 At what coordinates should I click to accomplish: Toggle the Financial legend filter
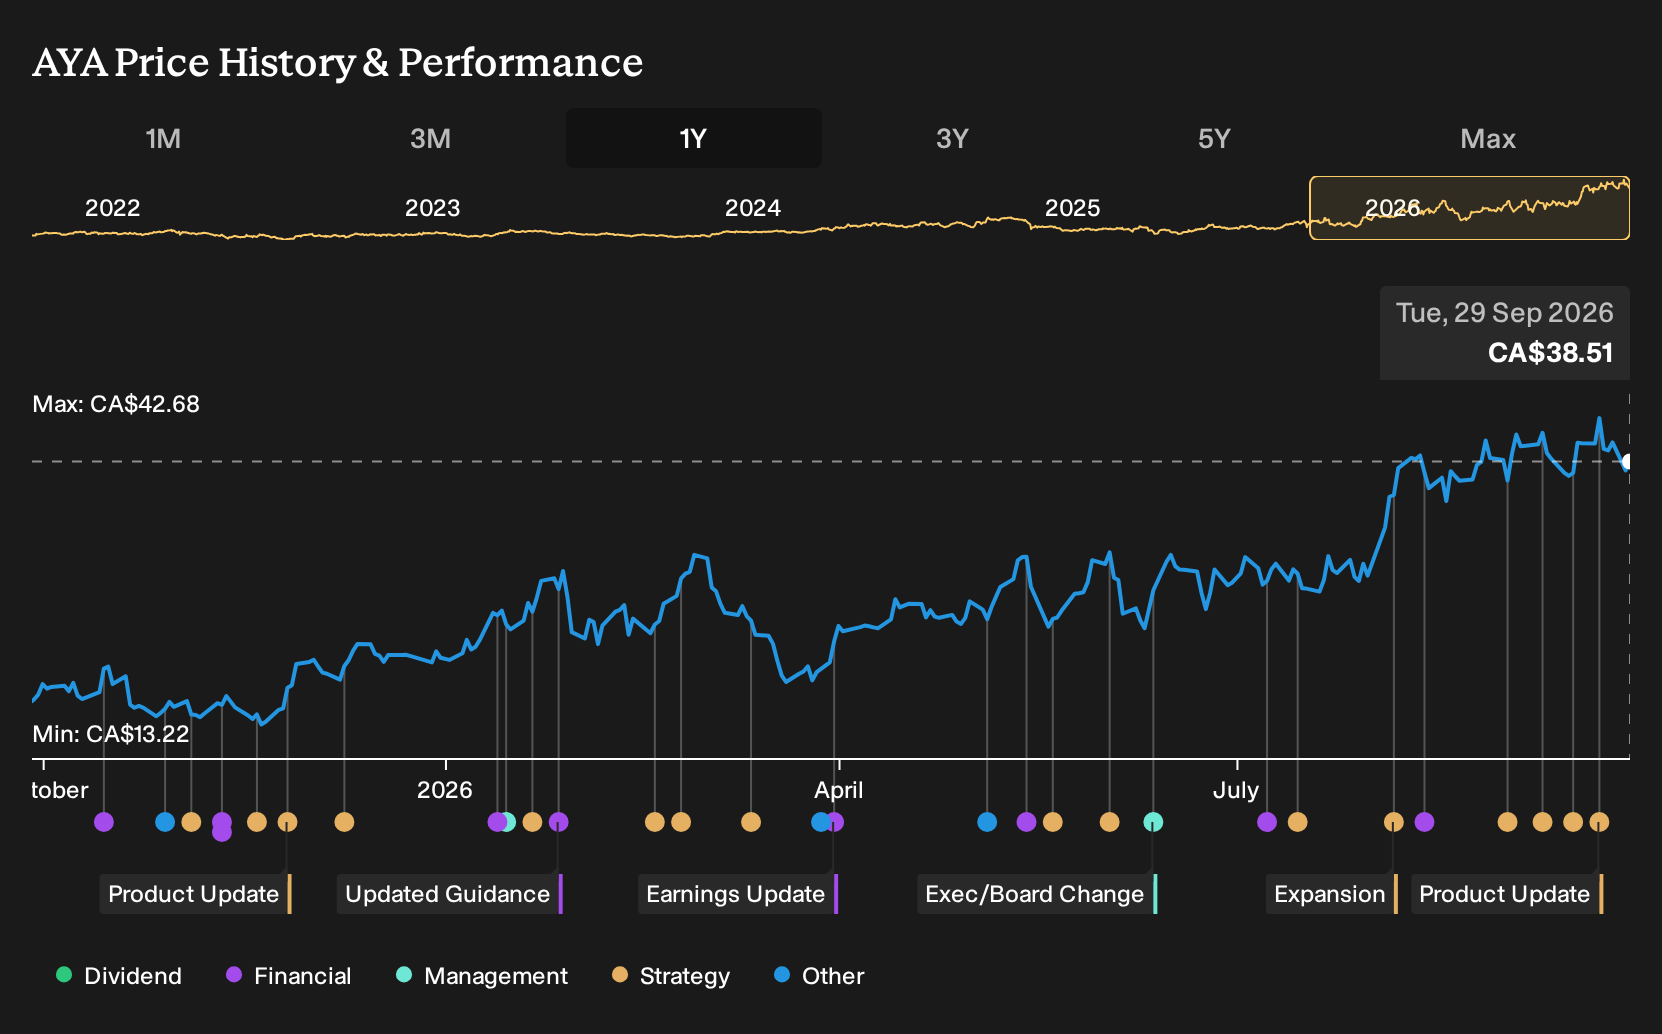tap(289, 975)
